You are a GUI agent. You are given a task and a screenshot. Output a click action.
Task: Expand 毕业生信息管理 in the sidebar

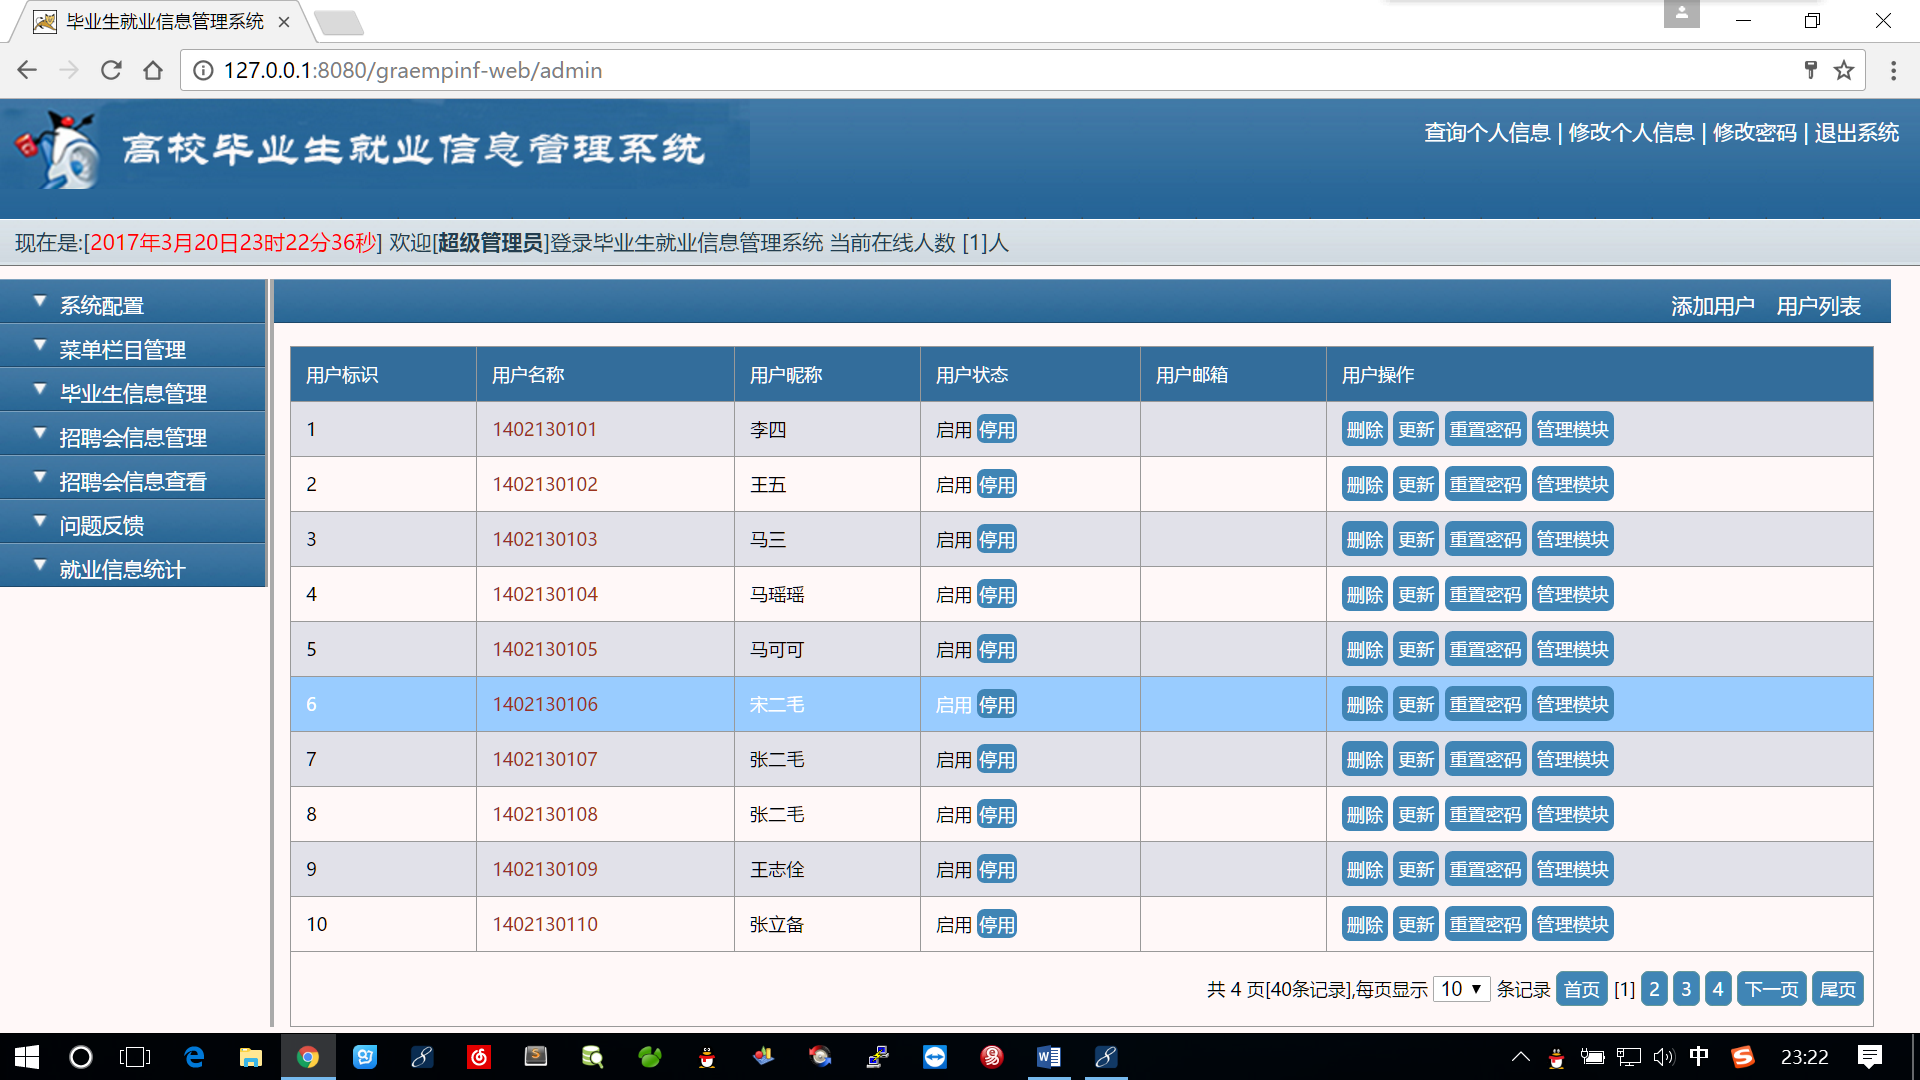click(x=133, y=393)
